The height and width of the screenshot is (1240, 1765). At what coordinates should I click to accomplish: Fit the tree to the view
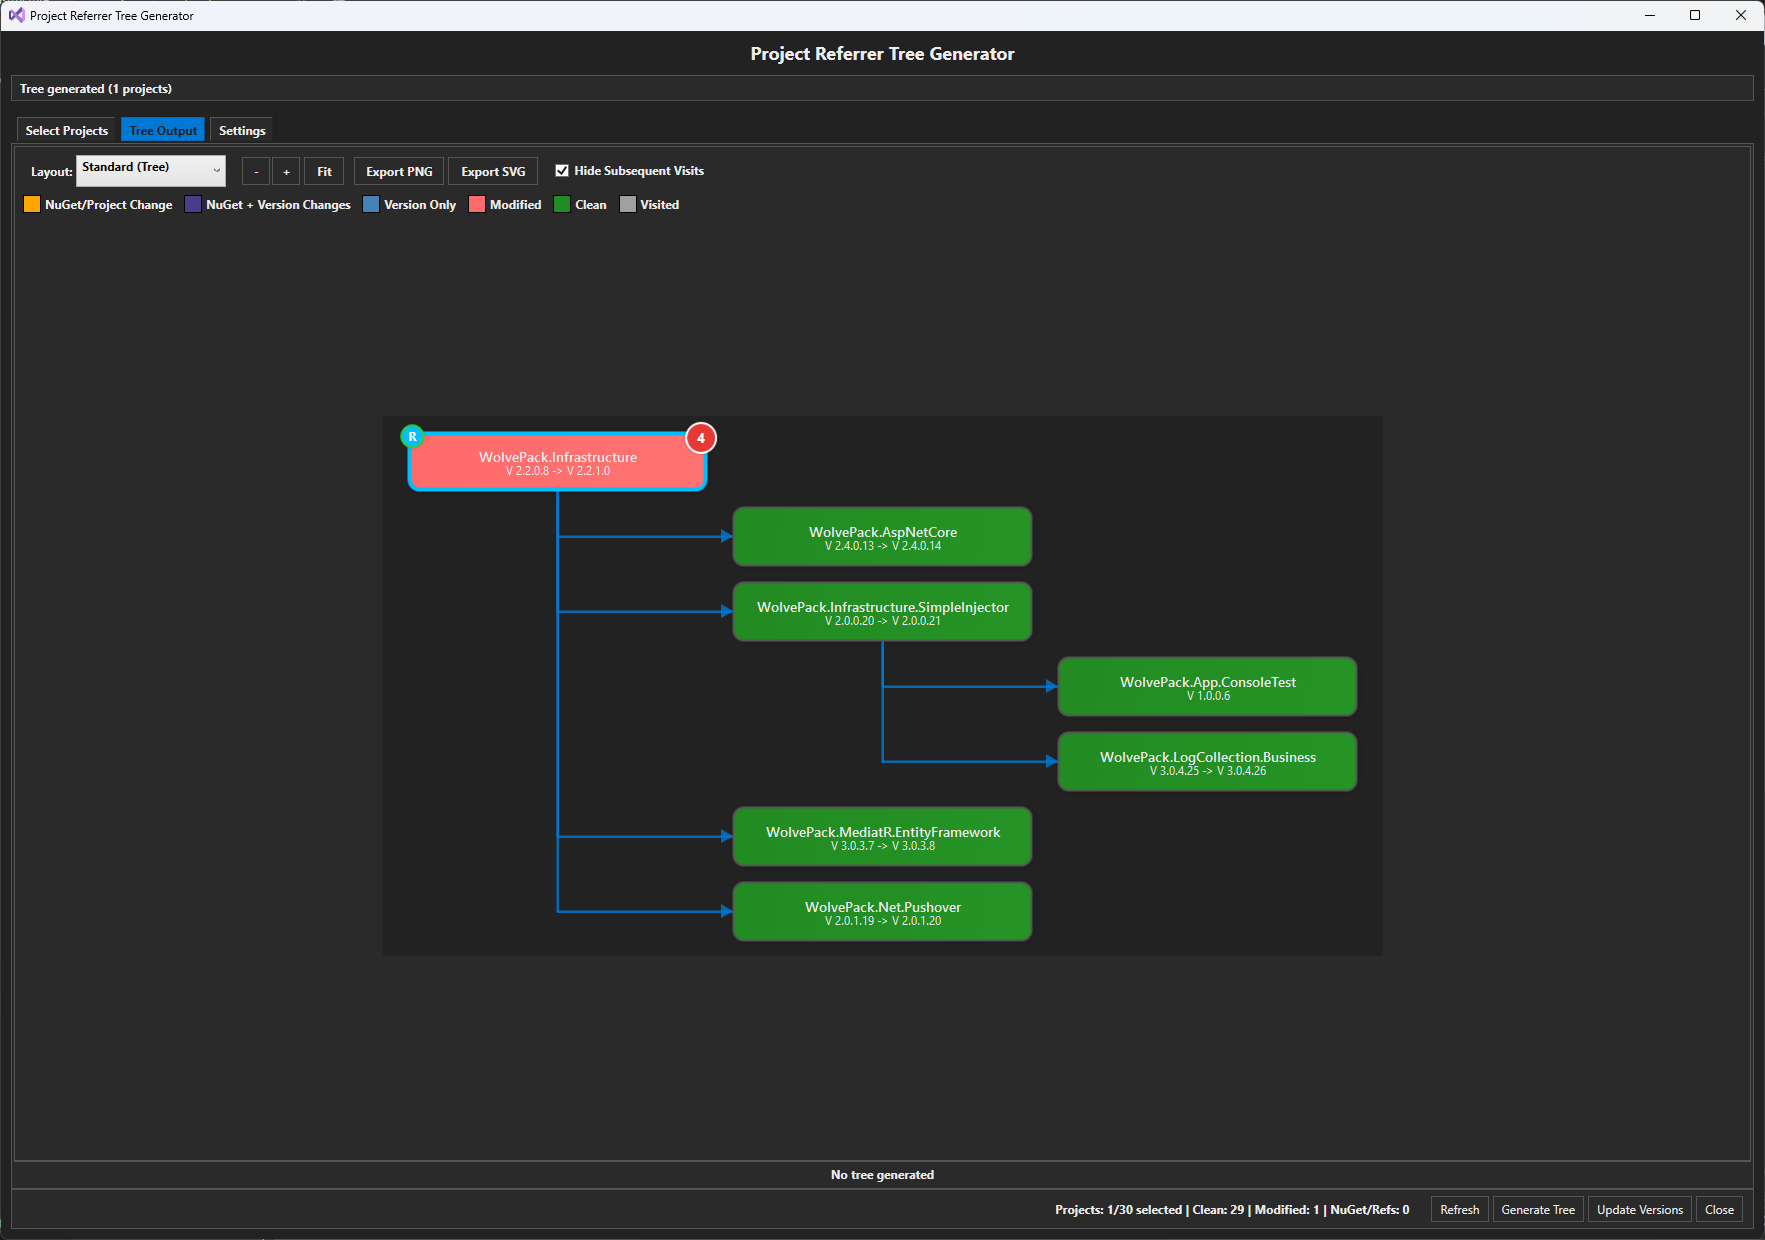(x=323, y=170)
